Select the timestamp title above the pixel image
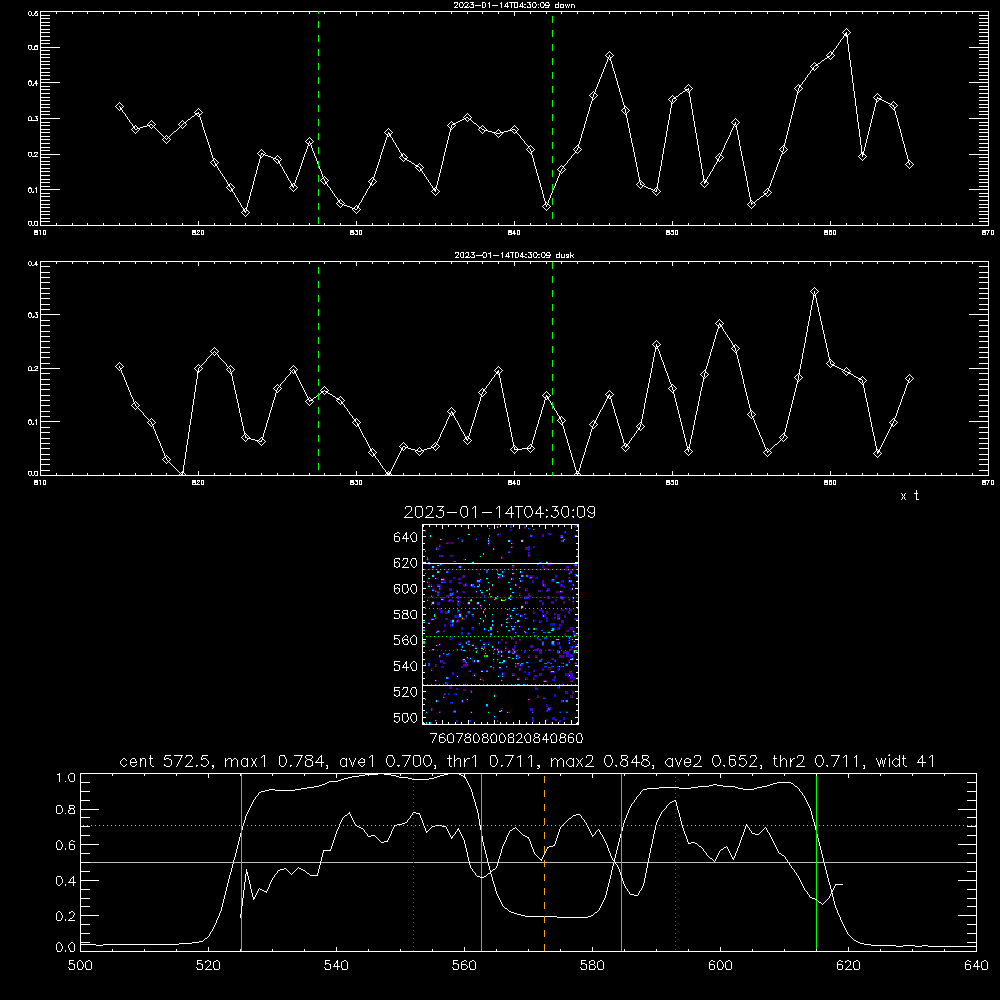Image resolution: width=1000 pixels, height=1000 pixels. click(x=500, y=512)
